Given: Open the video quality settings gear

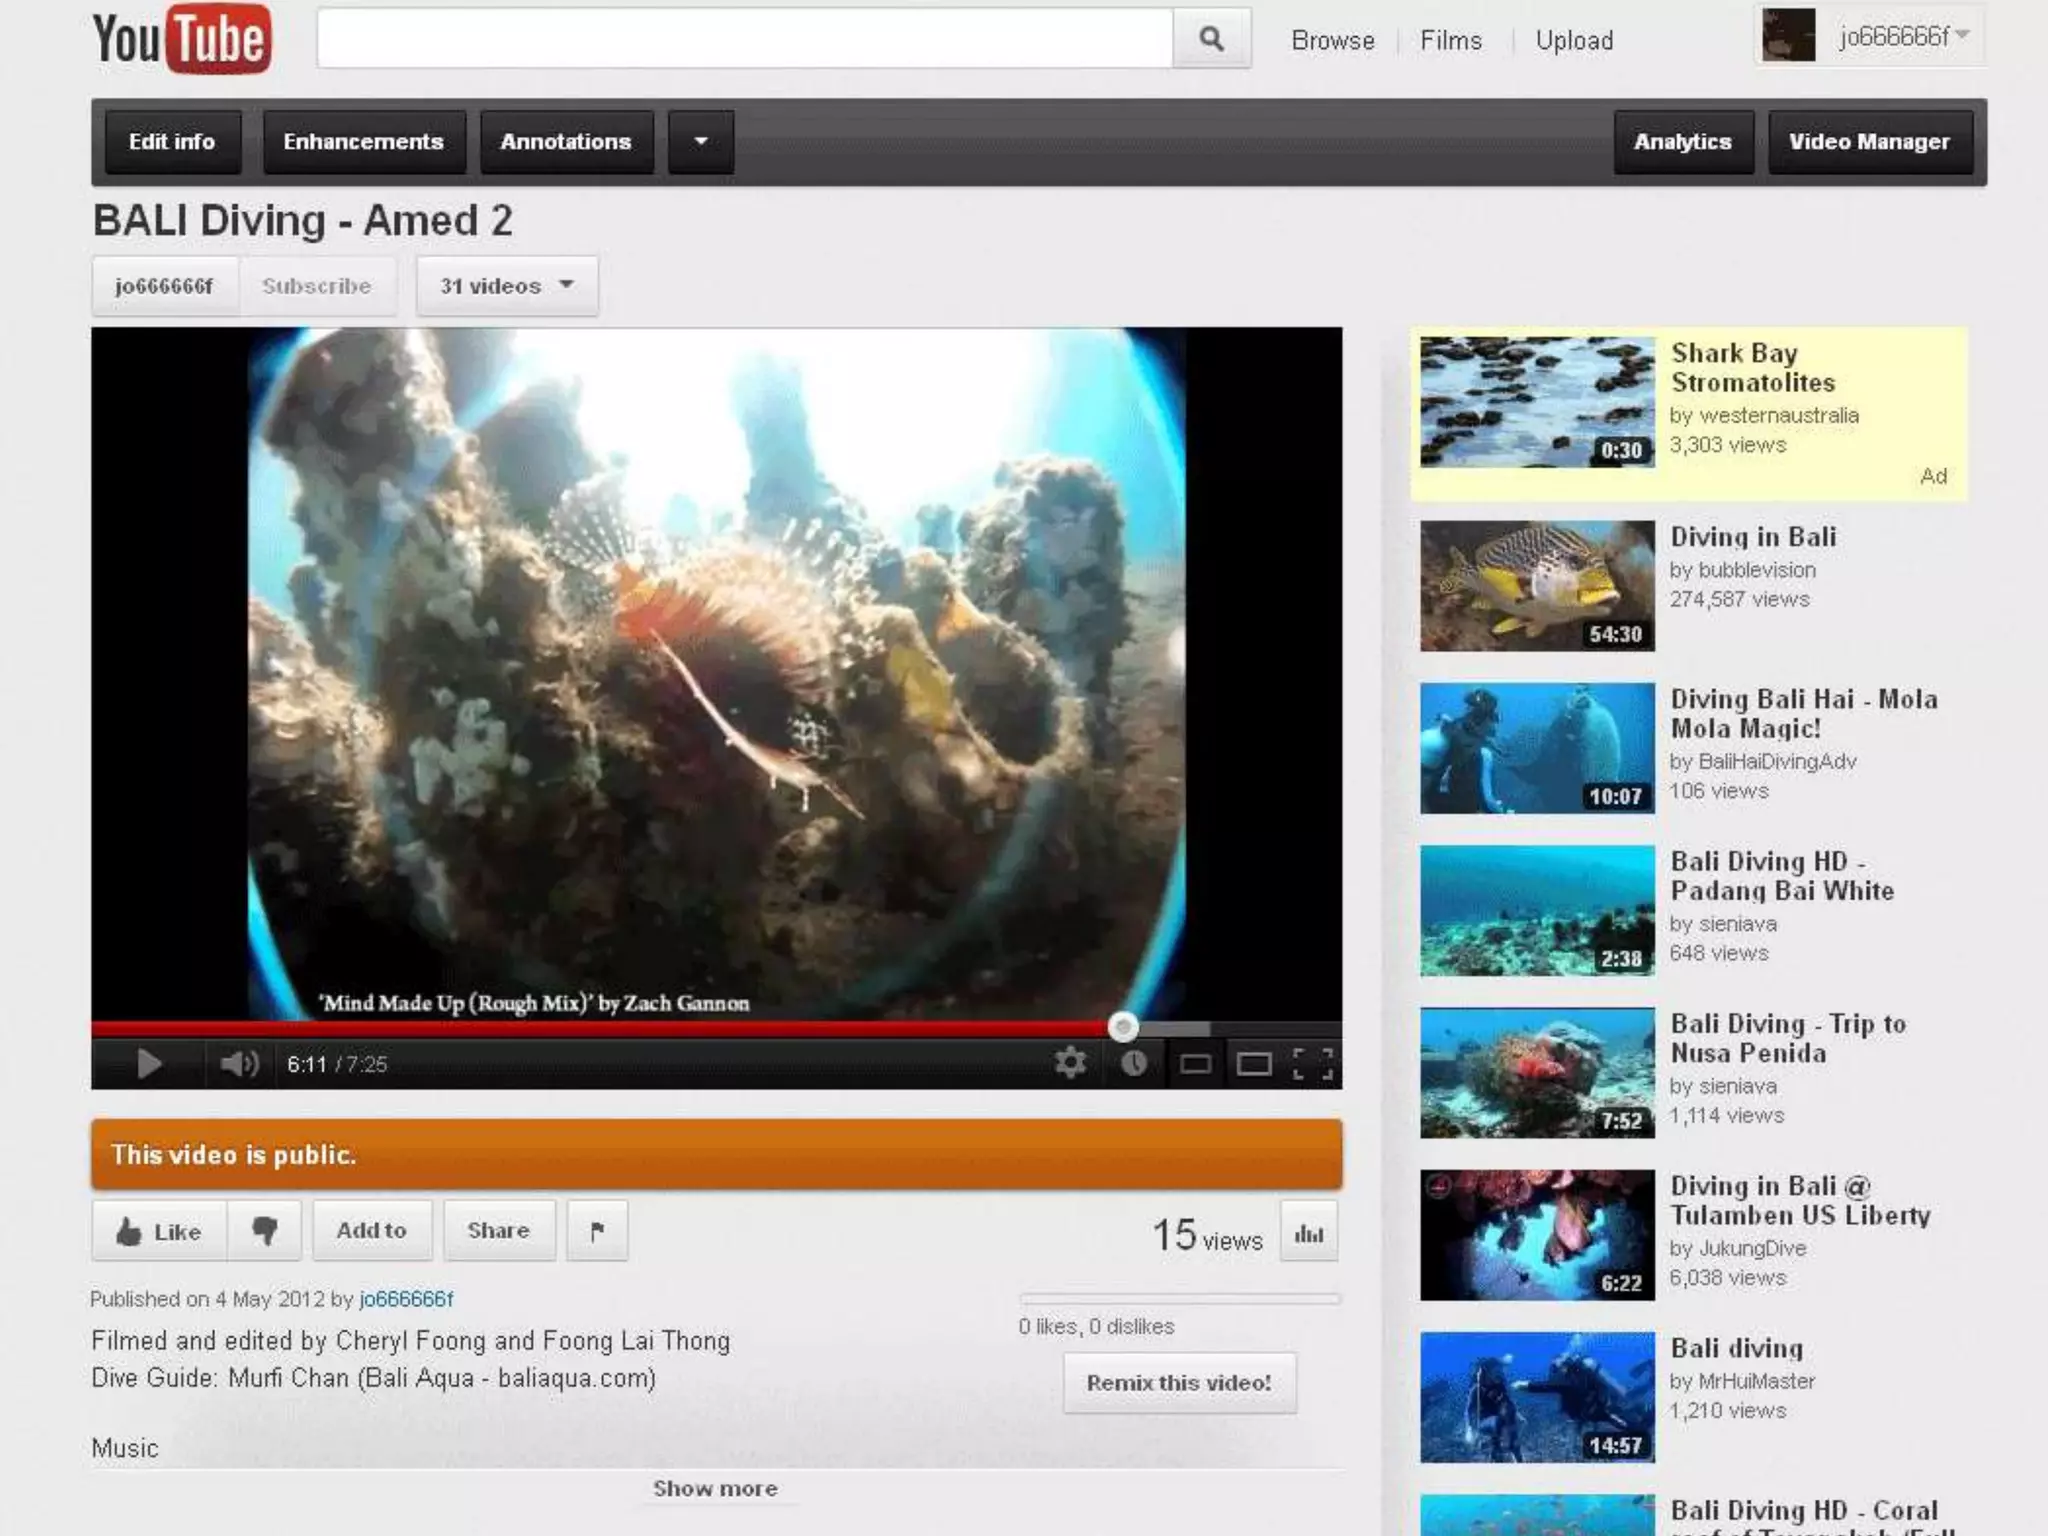Looking at the screenshot, I should tap(1070, 1063).
